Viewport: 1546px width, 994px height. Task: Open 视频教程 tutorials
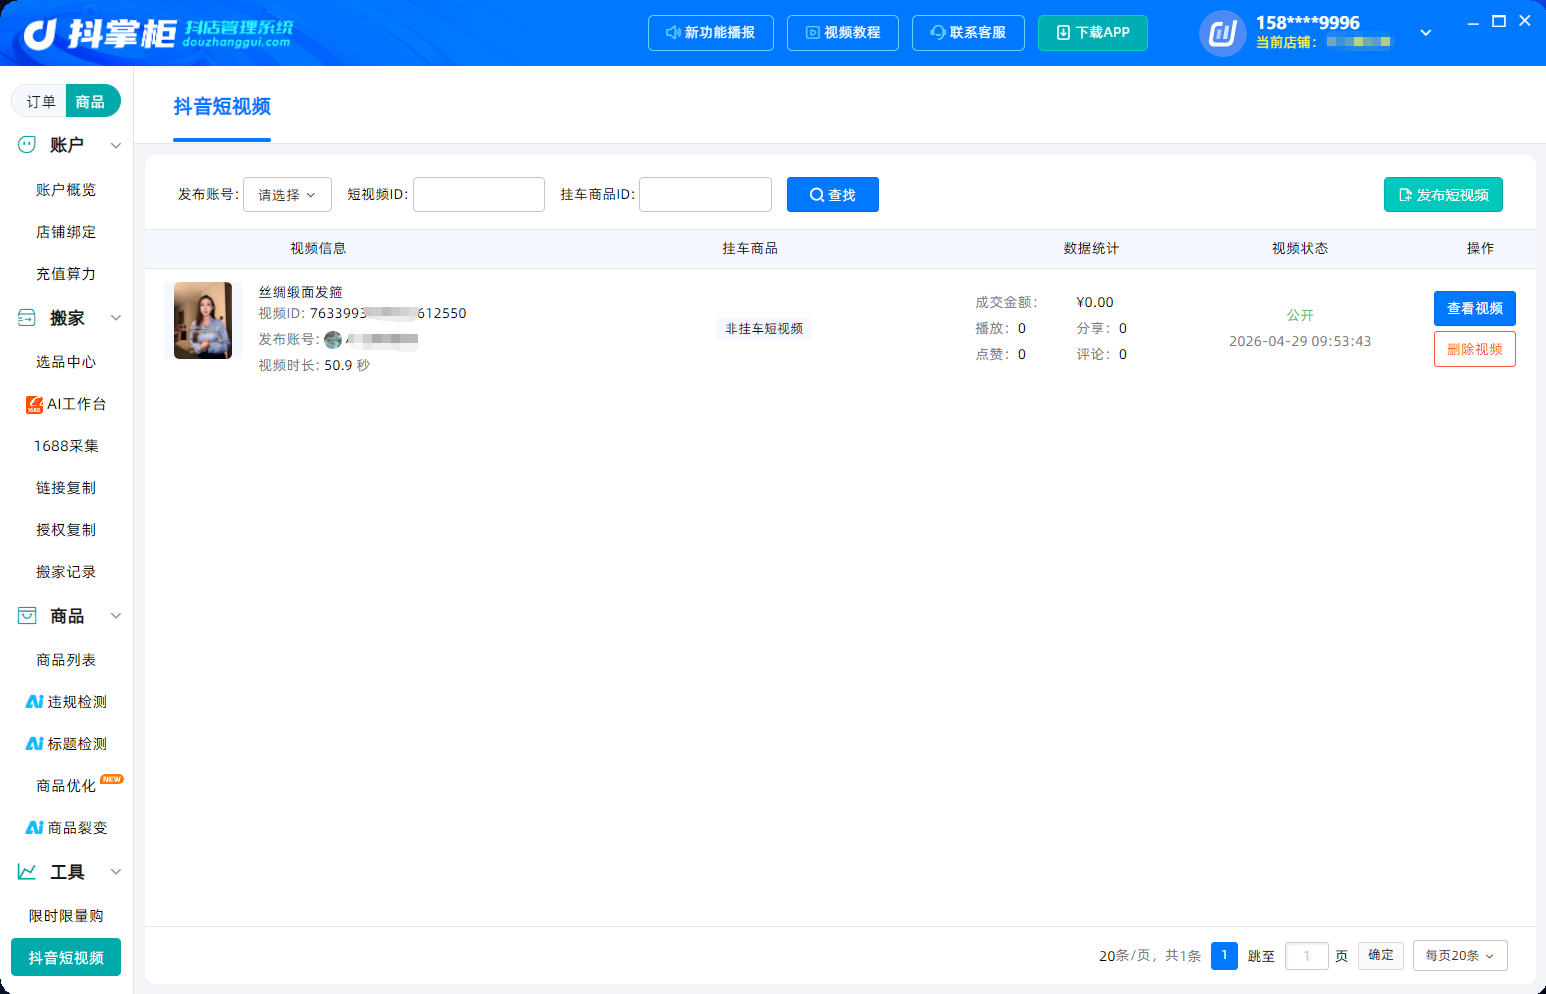click(x=843, y=33)
